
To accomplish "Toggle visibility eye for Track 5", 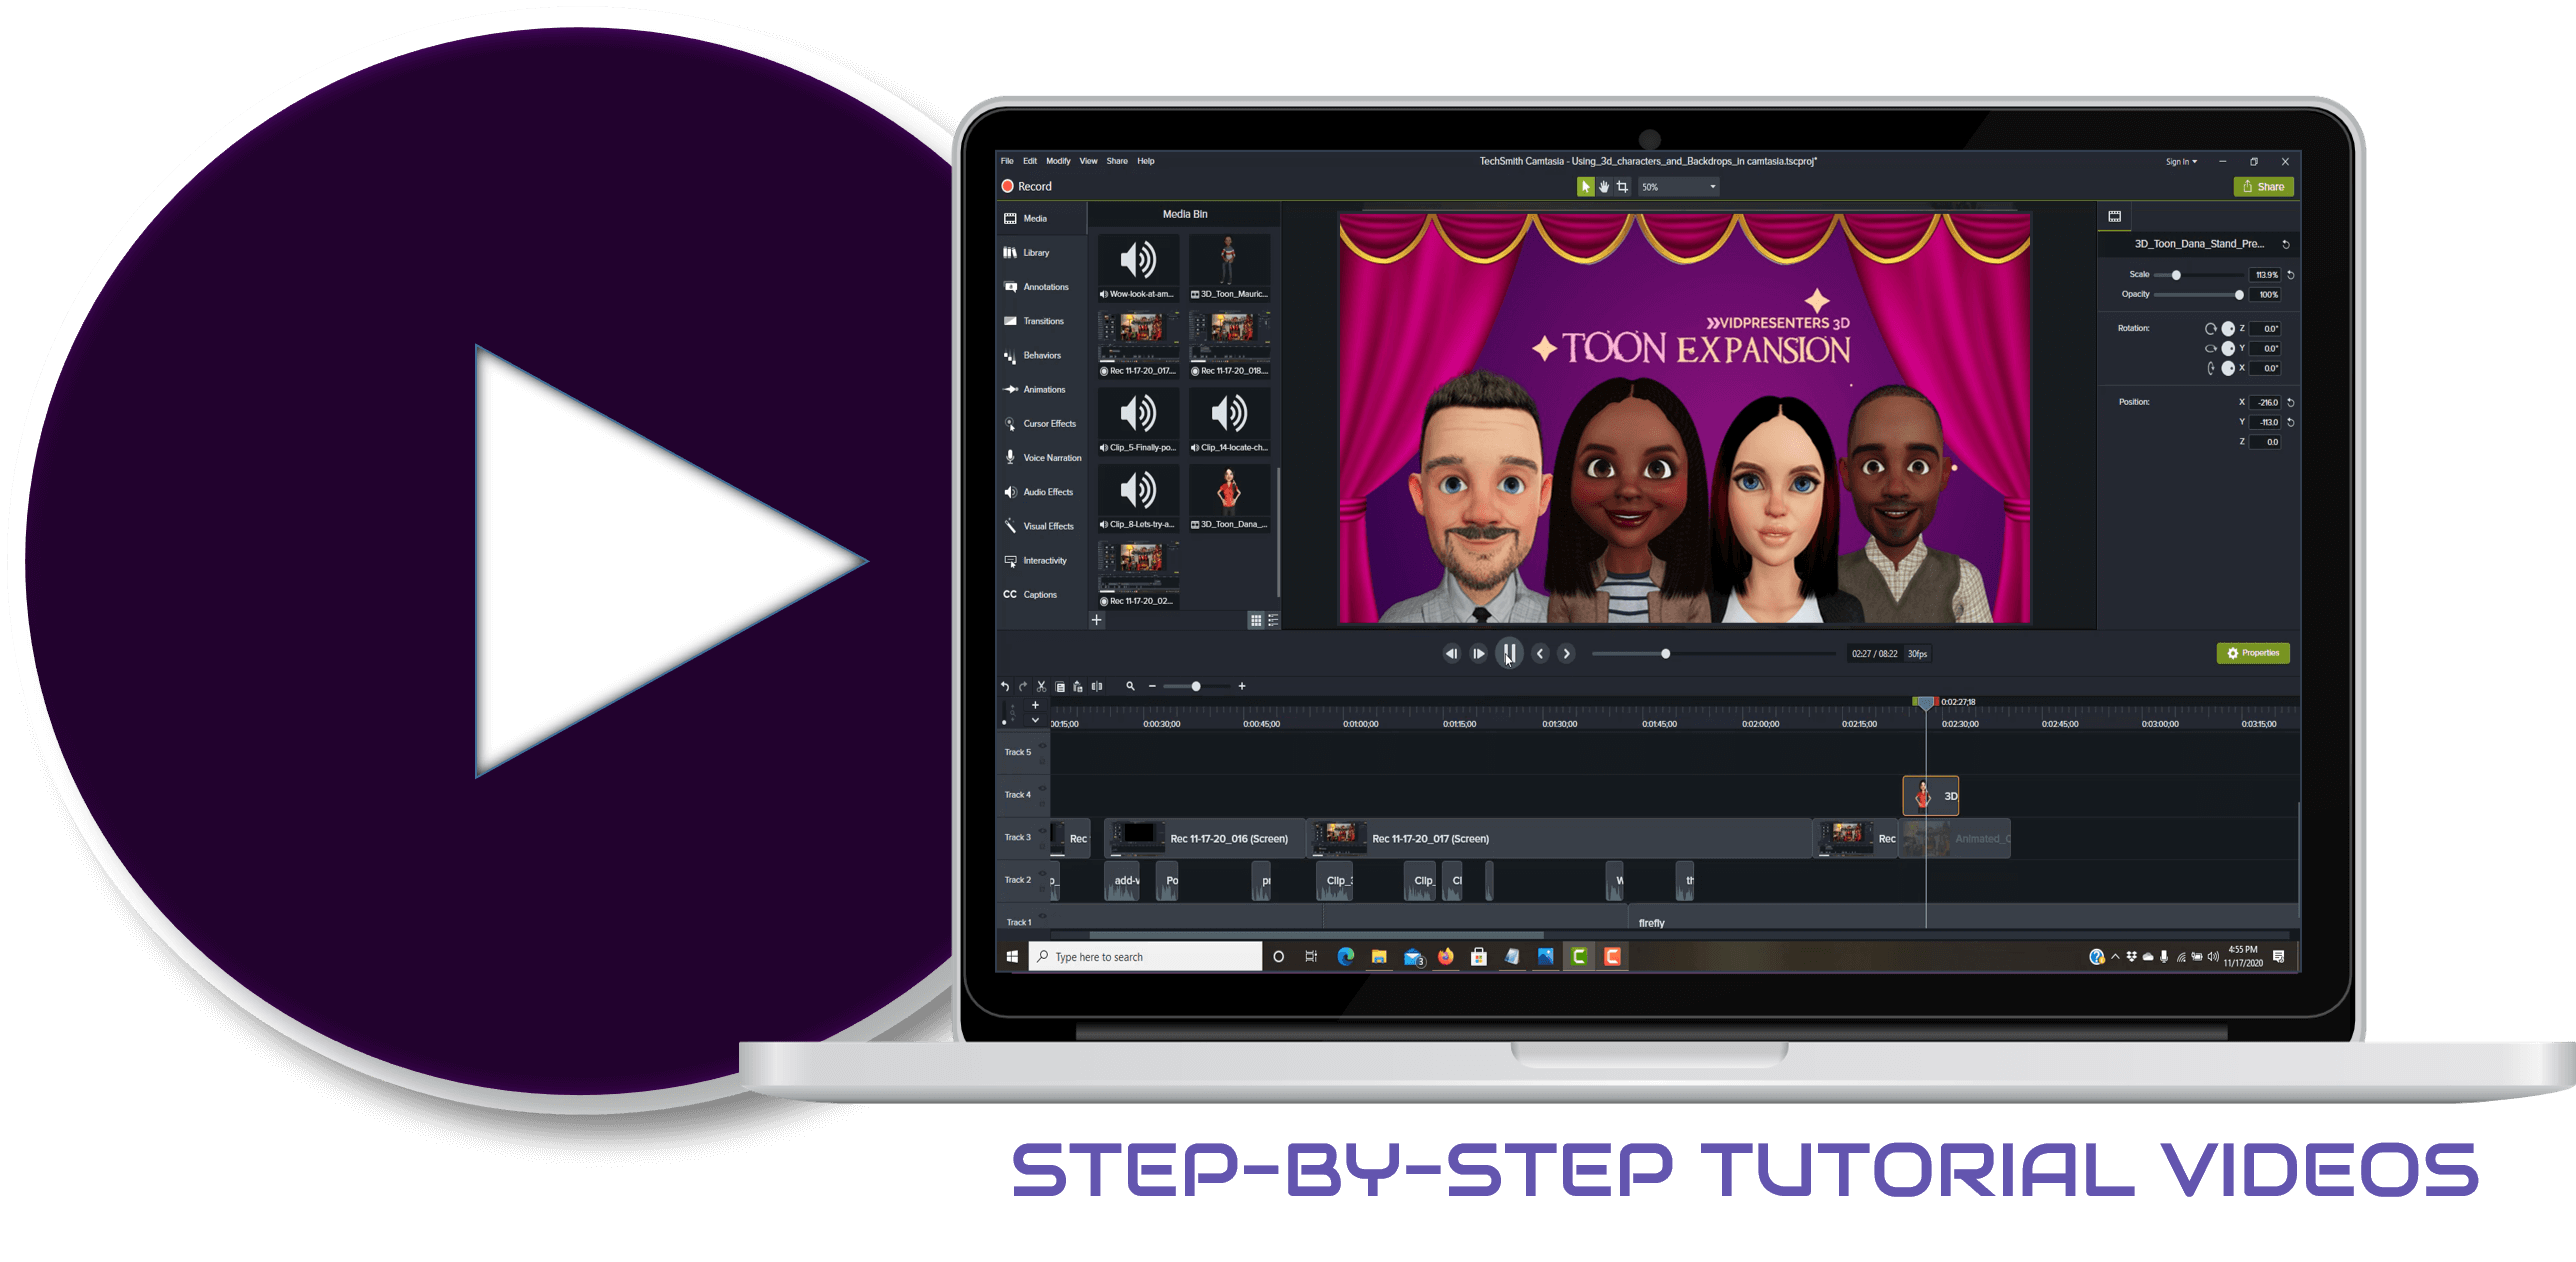I will (1042, 745).
